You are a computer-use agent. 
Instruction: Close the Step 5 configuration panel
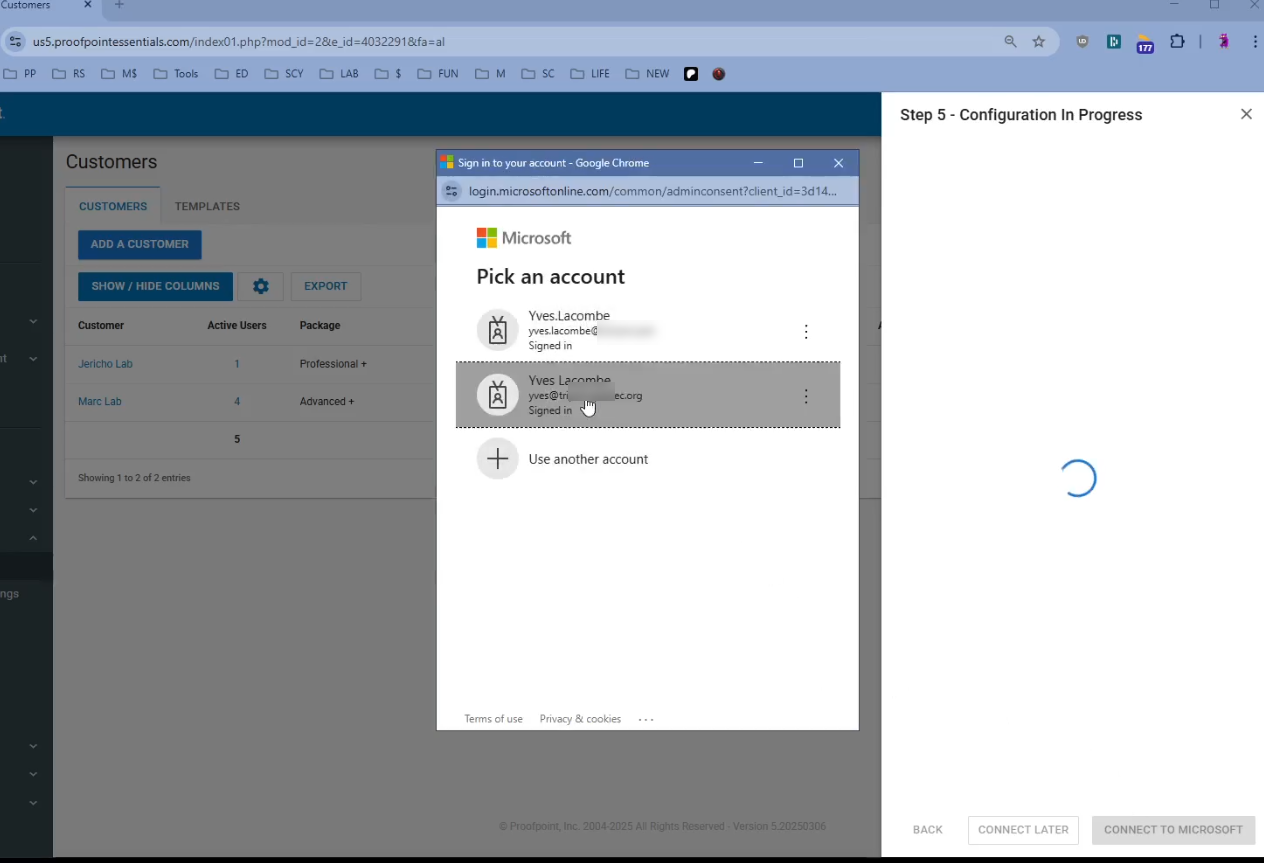pyautogui.click(x=1246, y=114)
